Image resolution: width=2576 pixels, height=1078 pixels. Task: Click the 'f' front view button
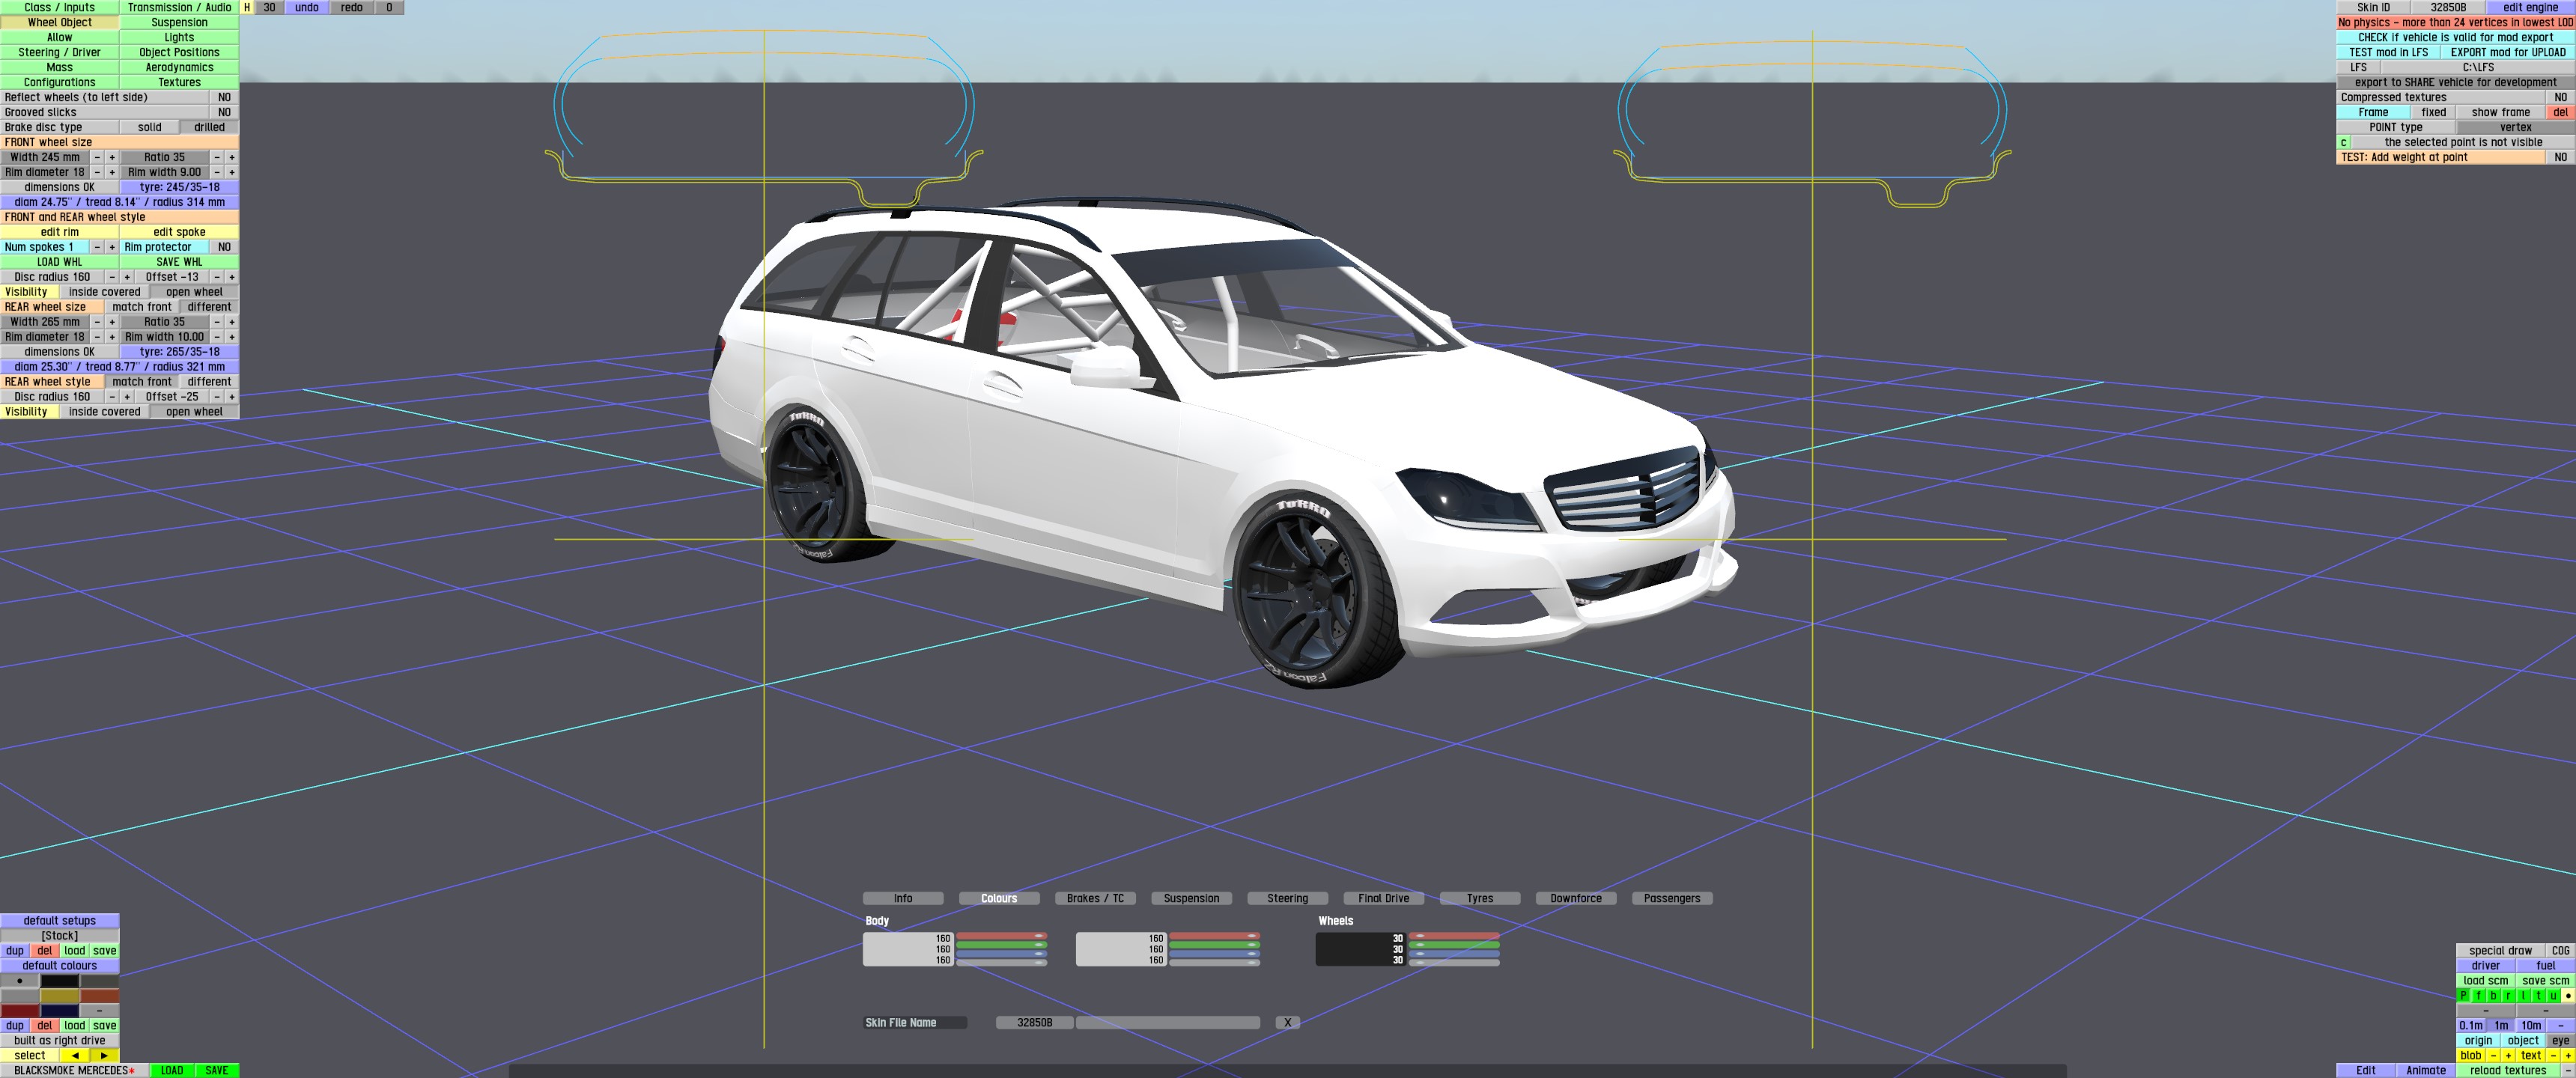pyautogui.click(x=2479, y=996)
